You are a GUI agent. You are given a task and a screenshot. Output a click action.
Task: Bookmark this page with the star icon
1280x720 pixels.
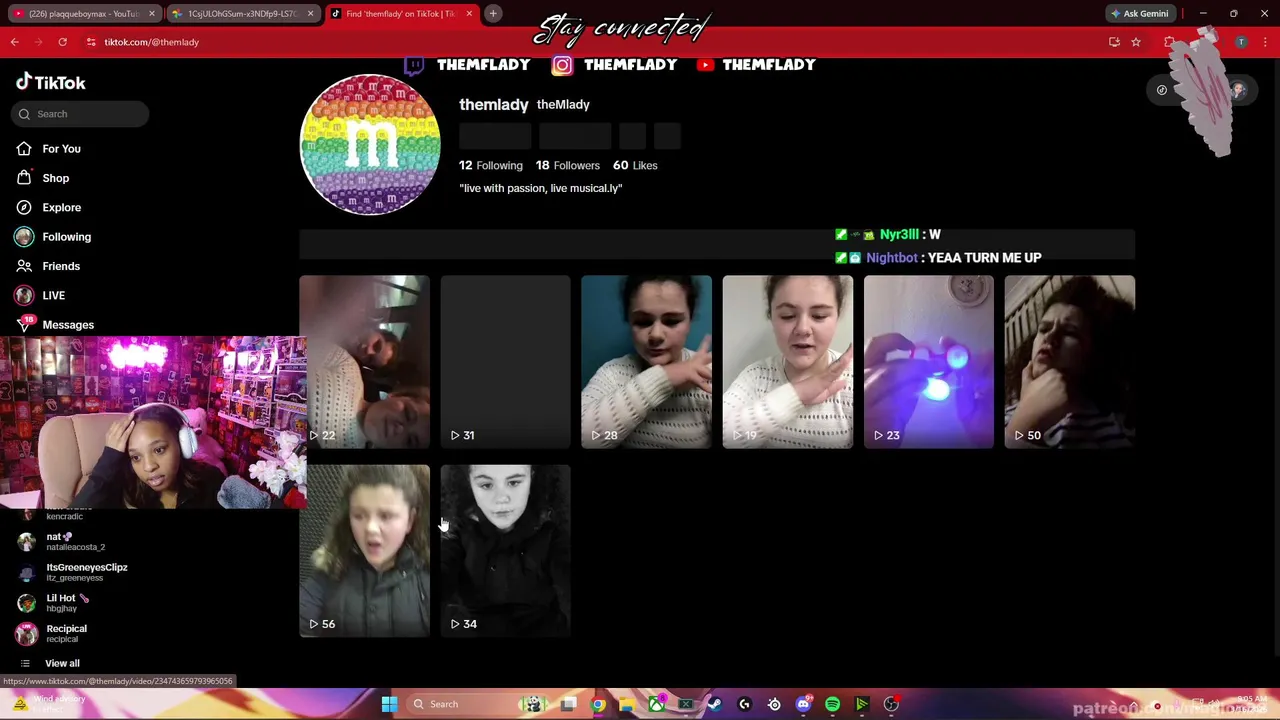point(1136,42)
